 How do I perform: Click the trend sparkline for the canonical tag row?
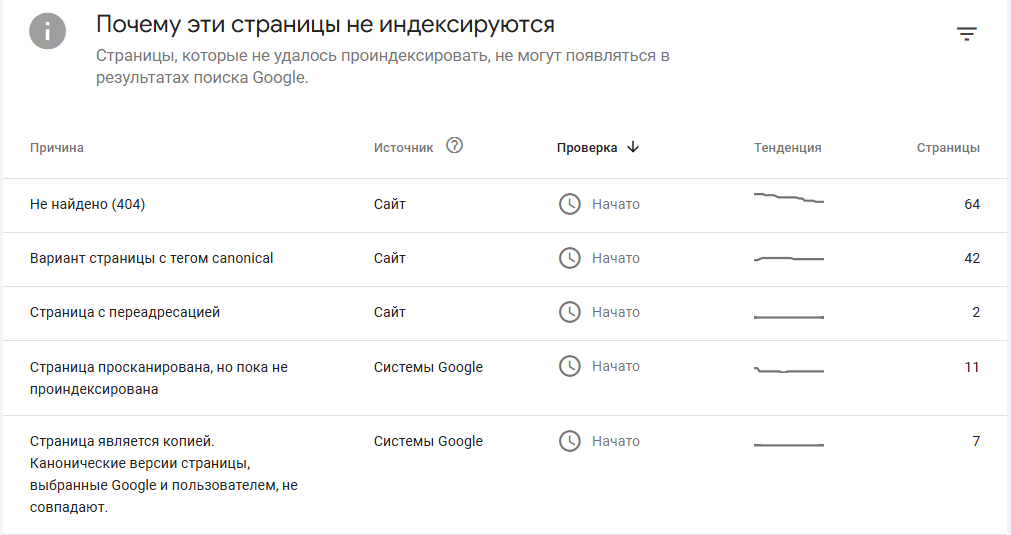click(789, 258)
